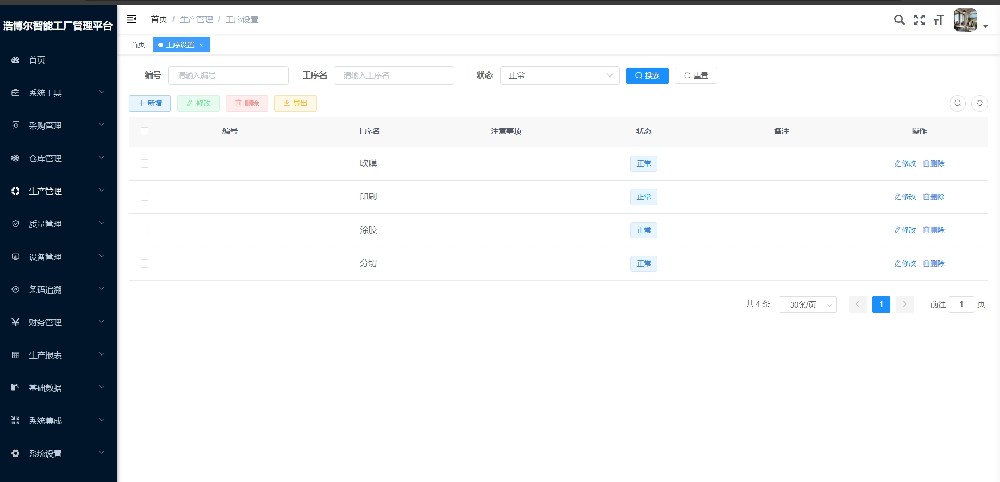Click 删除 for the 涂胶 row
This screenshot has width=1000, height=482.
[x=934, y=230]
